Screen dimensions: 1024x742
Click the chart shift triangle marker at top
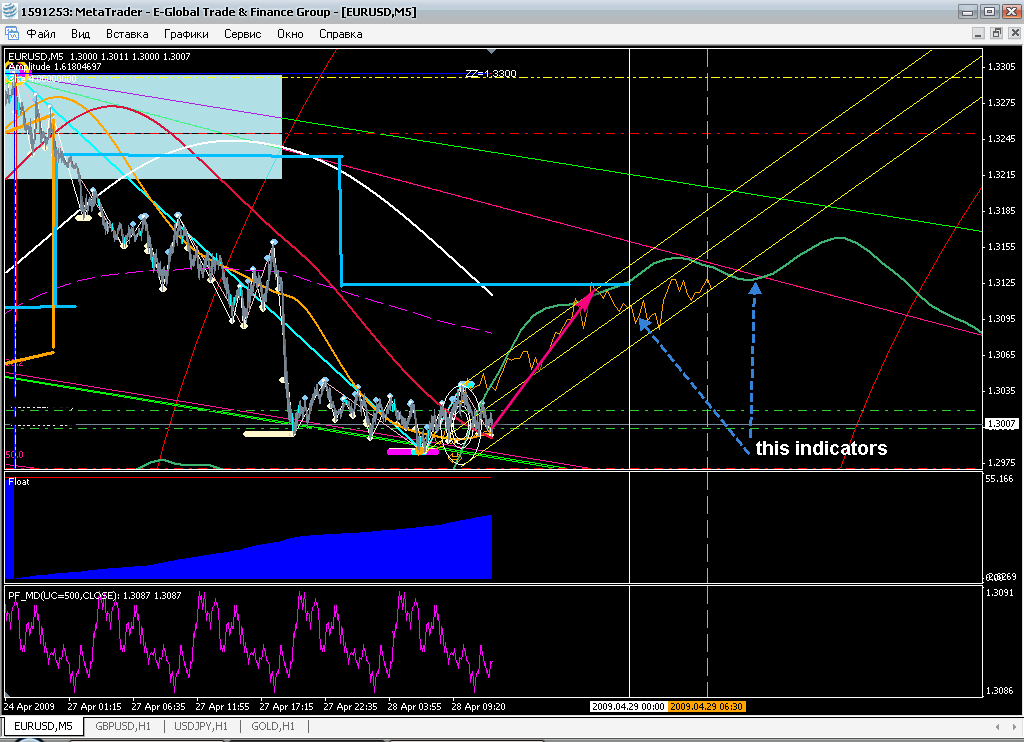tap(492, 51)
